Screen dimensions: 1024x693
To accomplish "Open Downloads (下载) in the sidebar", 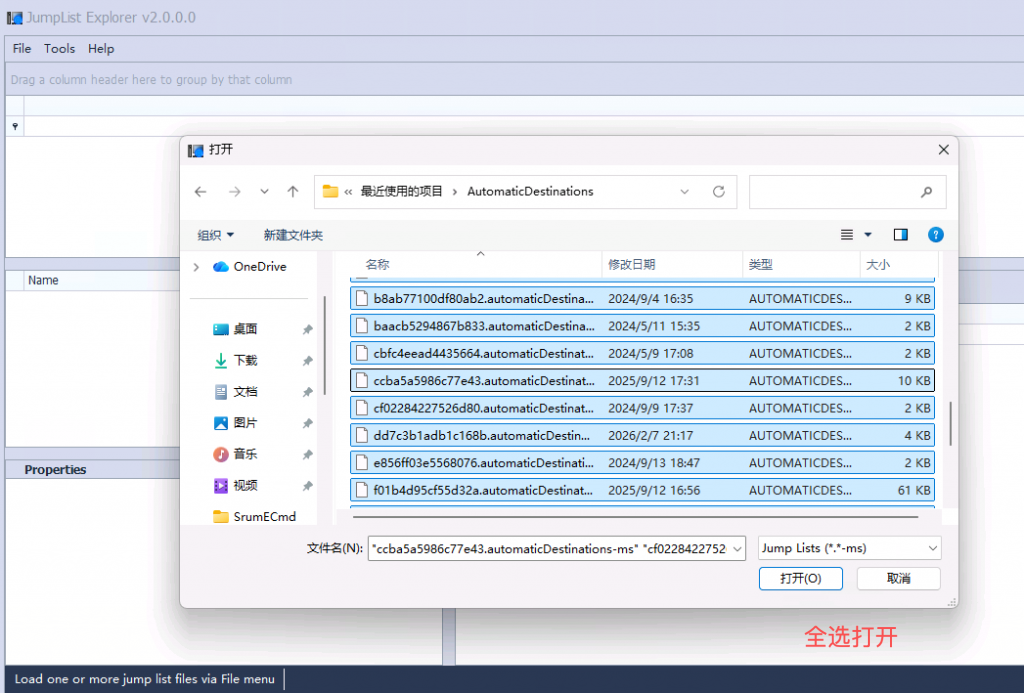I will [x=245, y=360].
